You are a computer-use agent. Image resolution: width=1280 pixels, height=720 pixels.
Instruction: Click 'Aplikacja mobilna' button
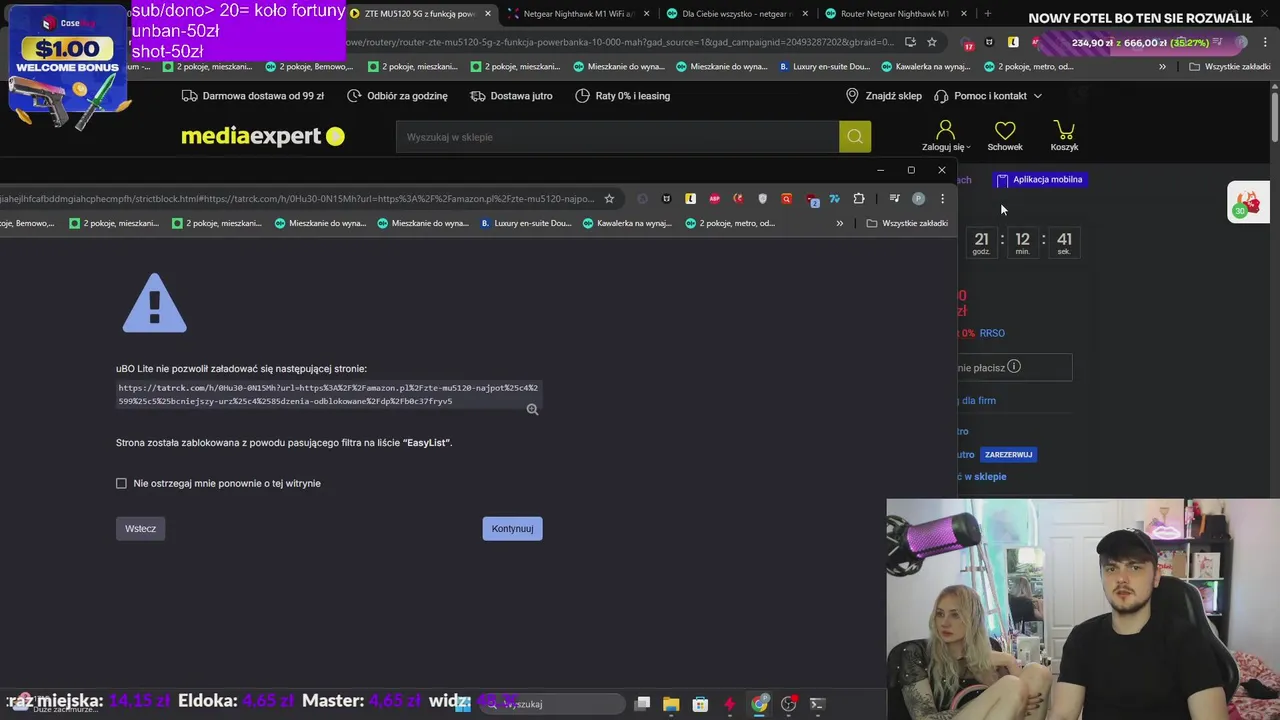tap(1039, 180)
